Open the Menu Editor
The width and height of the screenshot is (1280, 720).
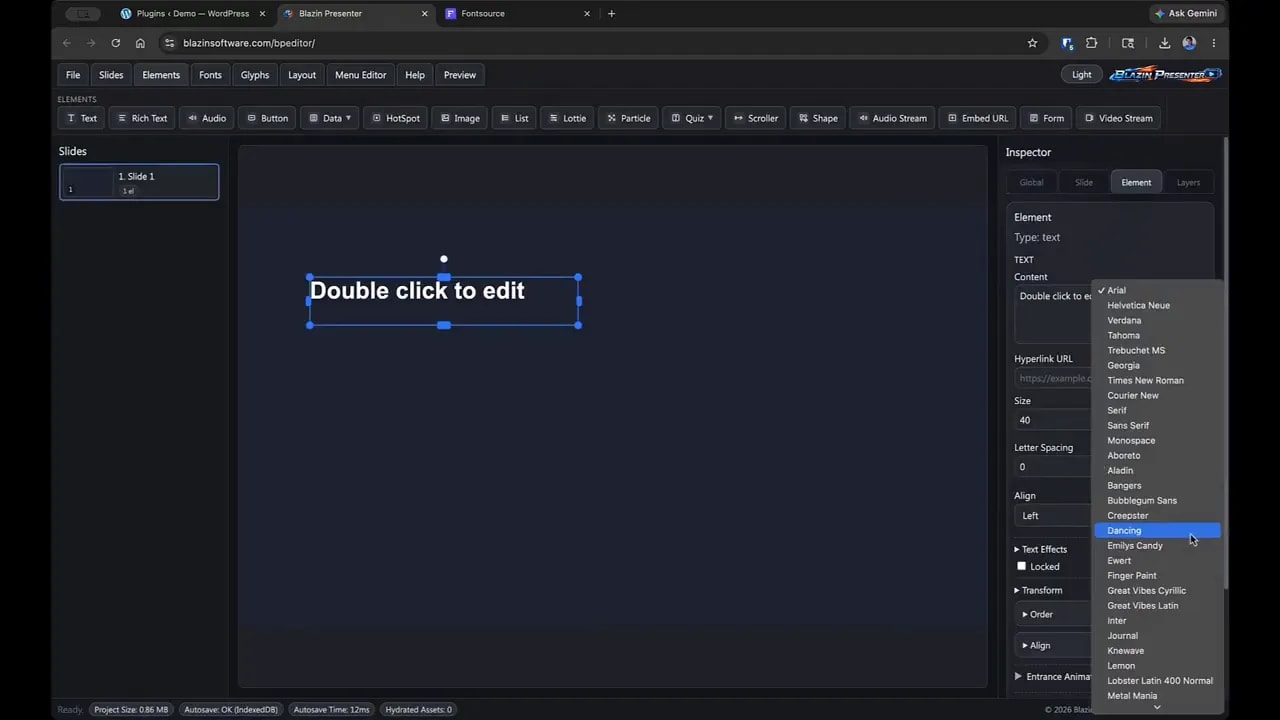(360, 75)
